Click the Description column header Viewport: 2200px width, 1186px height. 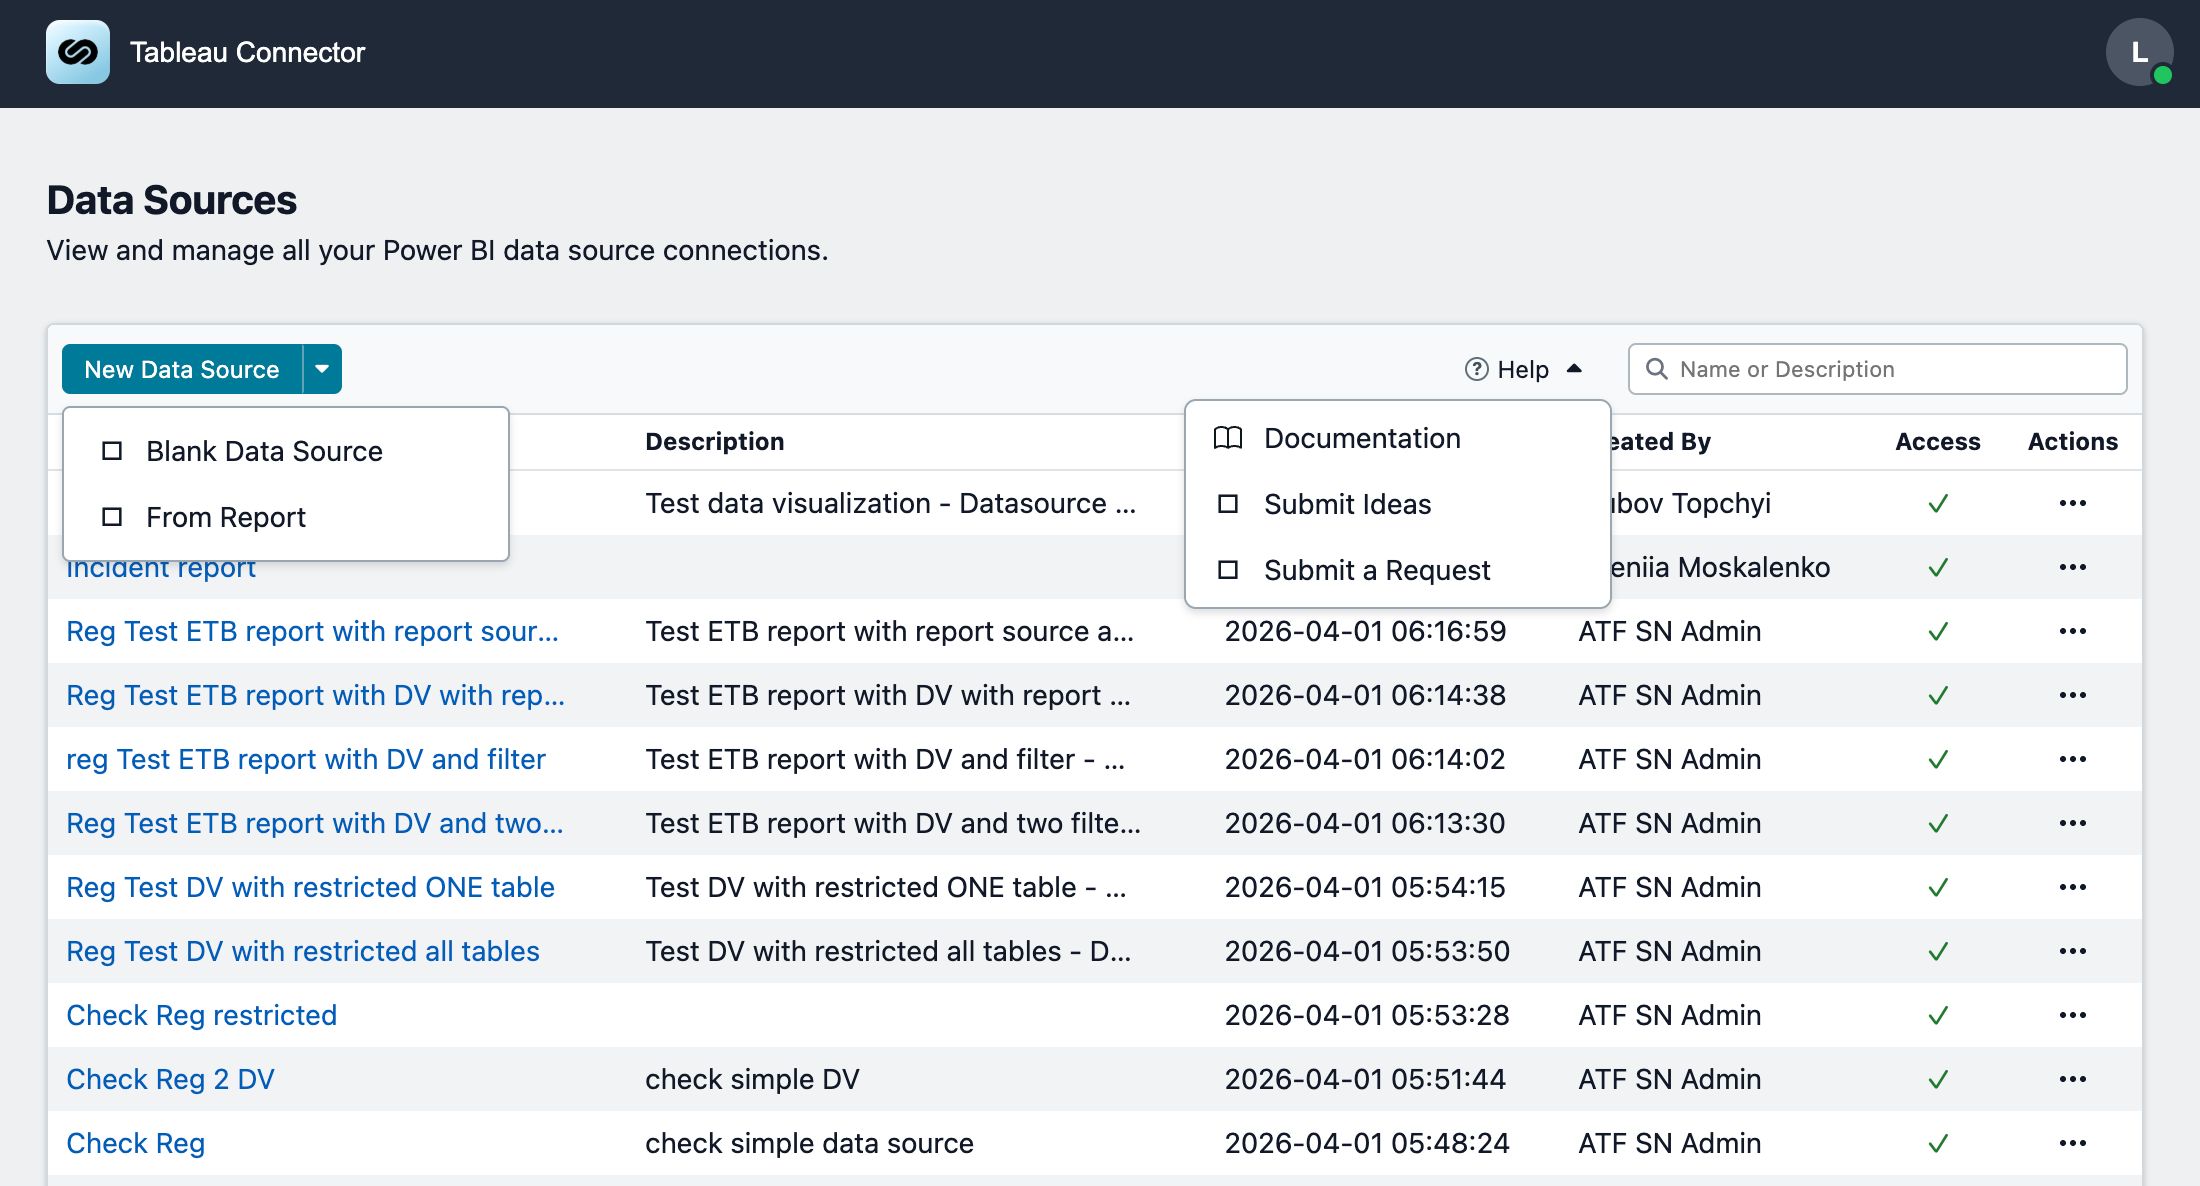coord(714,441)
